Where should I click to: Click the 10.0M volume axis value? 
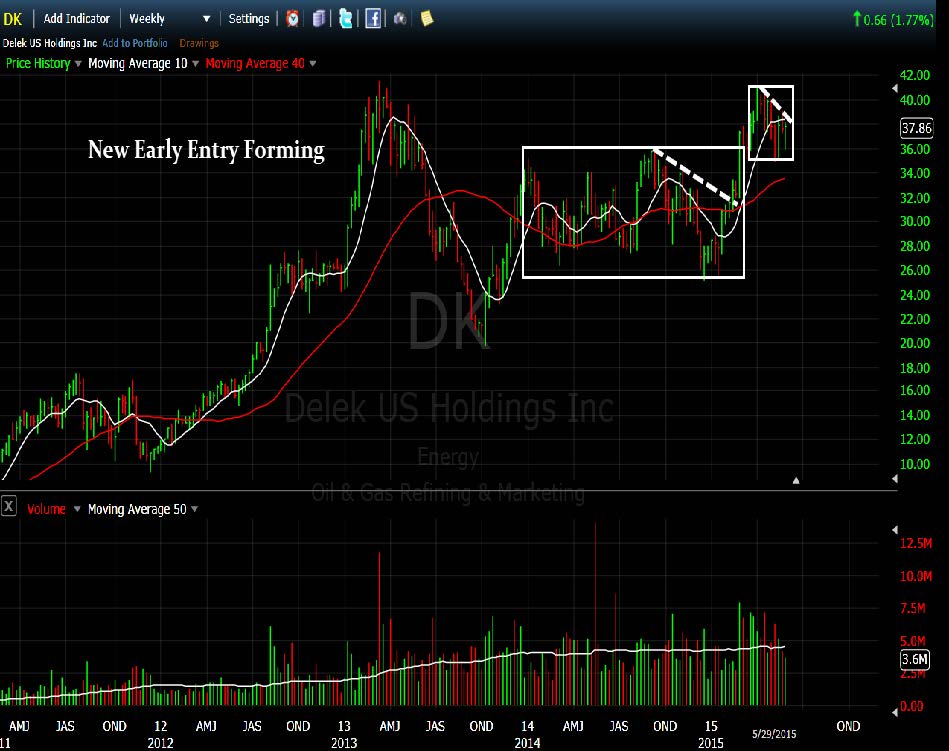(916, 576)
